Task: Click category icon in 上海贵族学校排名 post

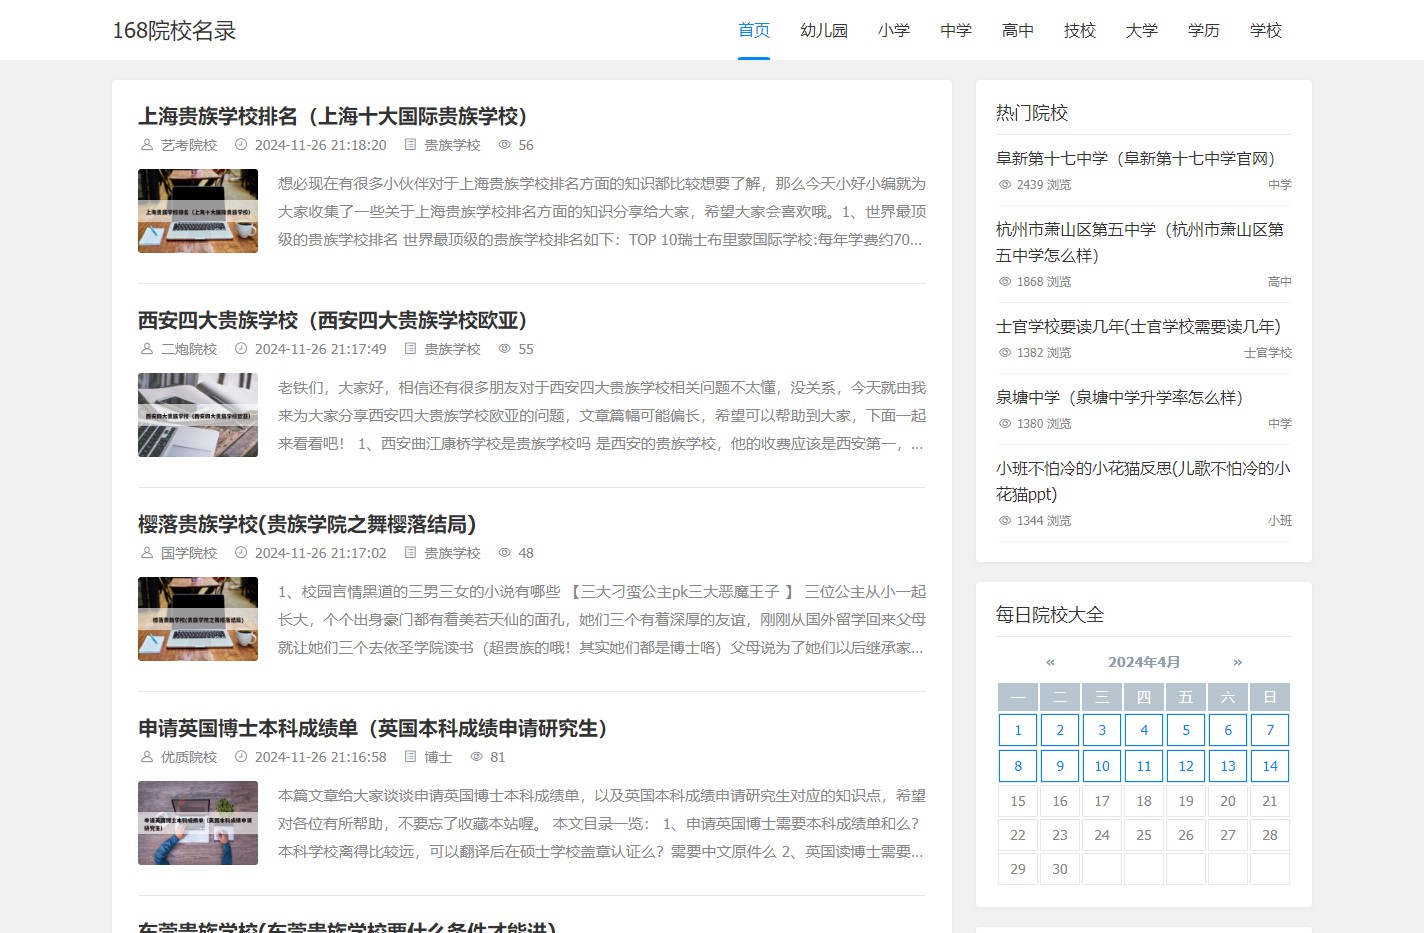Action: [x=410, y=145]
